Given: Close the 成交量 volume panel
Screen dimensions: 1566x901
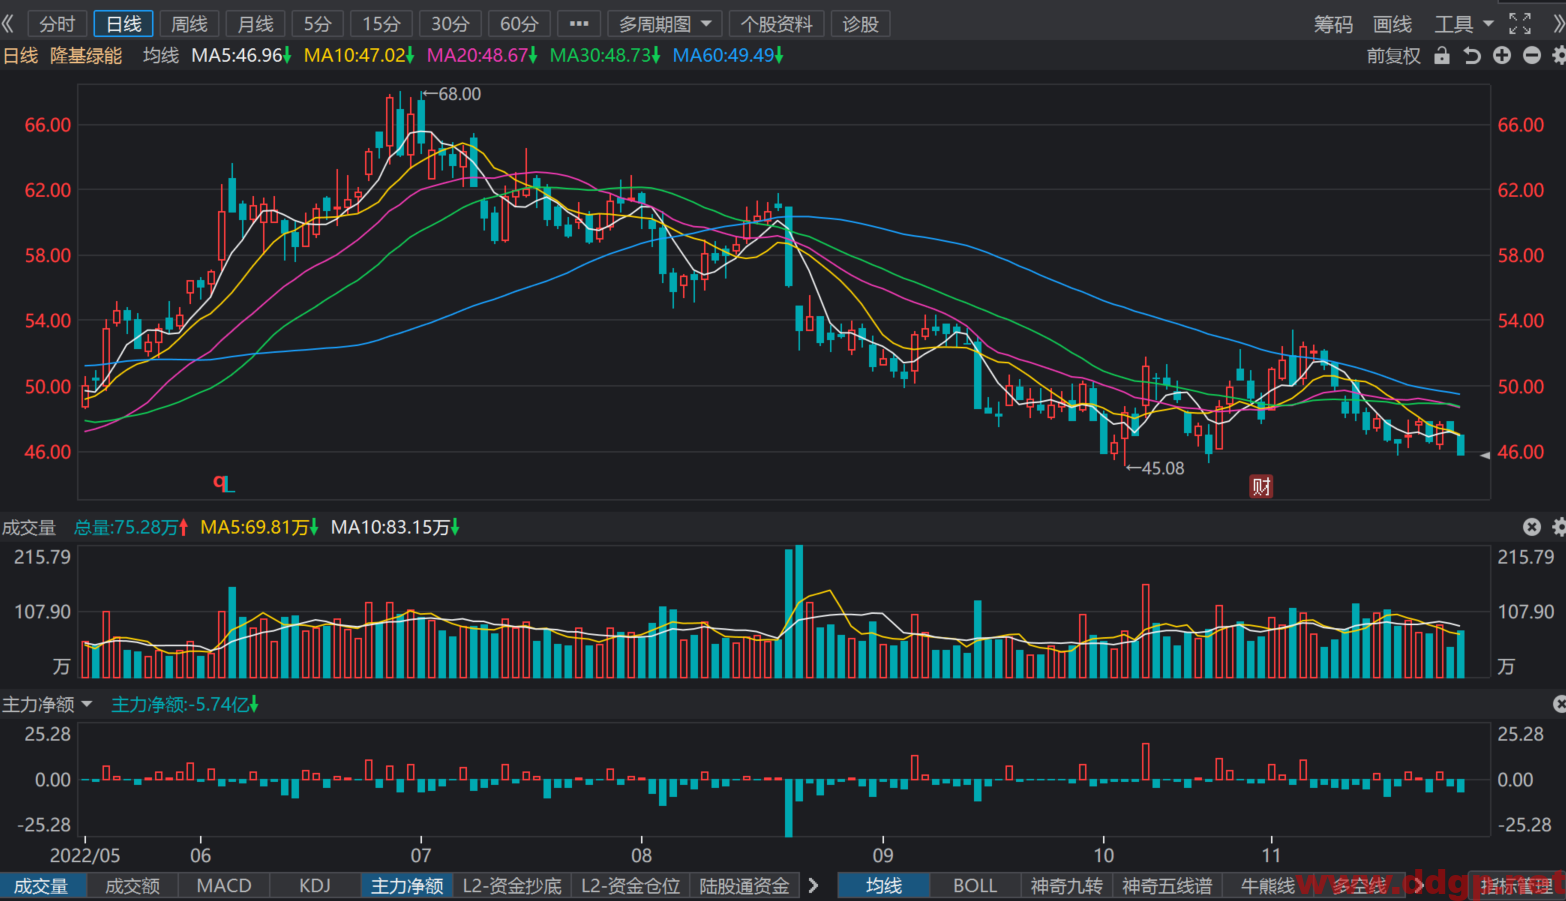Looking at the screenshot, I should coord(1532,527).
